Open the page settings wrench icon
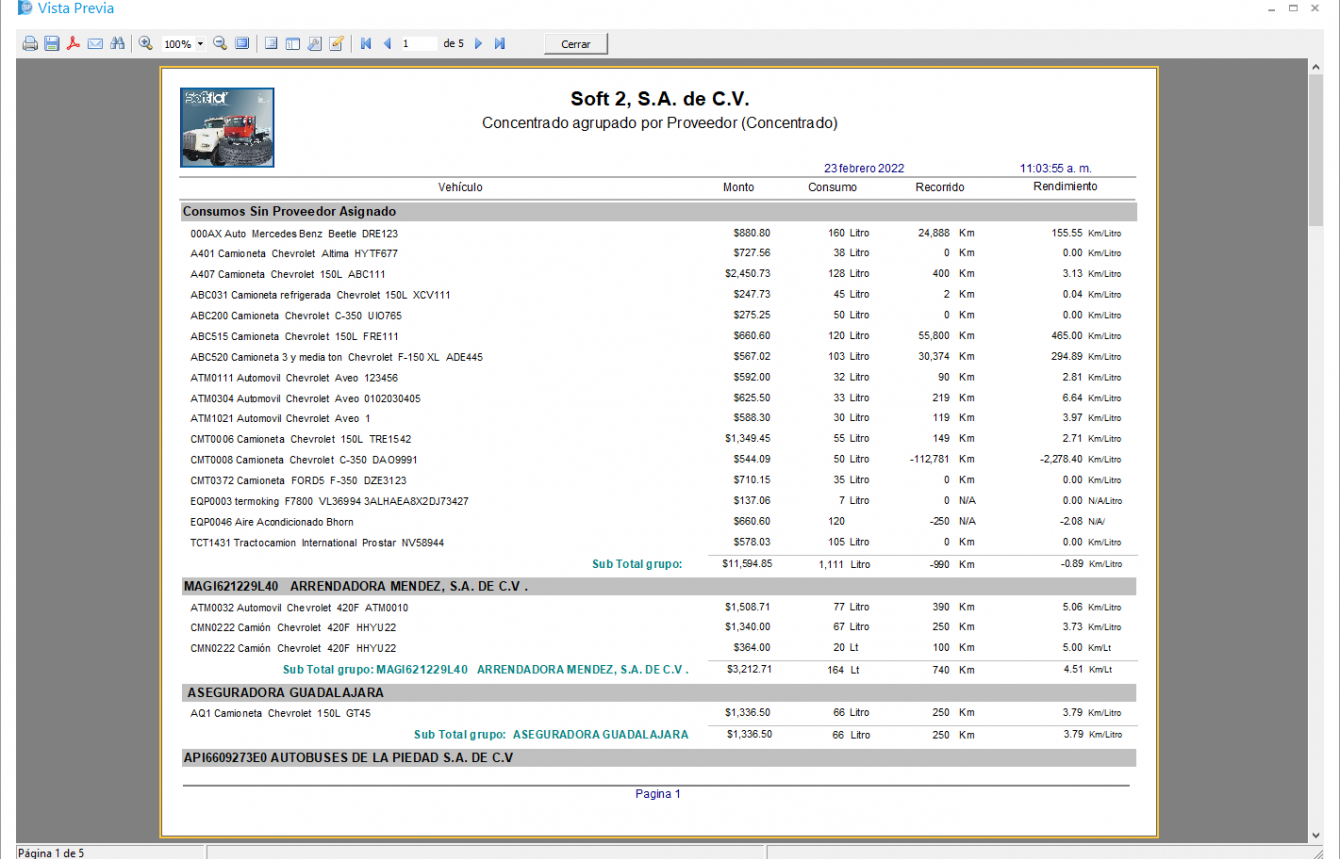Viewport: 1340px width, 859px height. tap(314, 44)
